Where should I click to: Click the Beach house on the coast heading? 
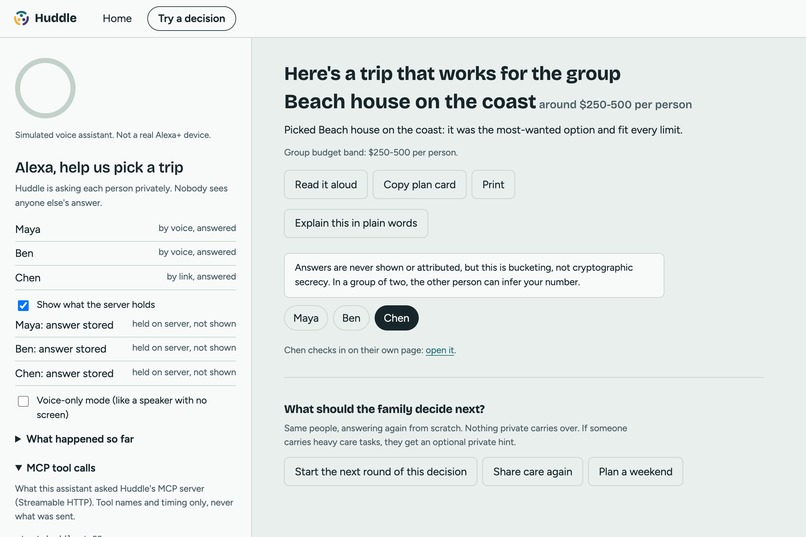pos(410,101)
